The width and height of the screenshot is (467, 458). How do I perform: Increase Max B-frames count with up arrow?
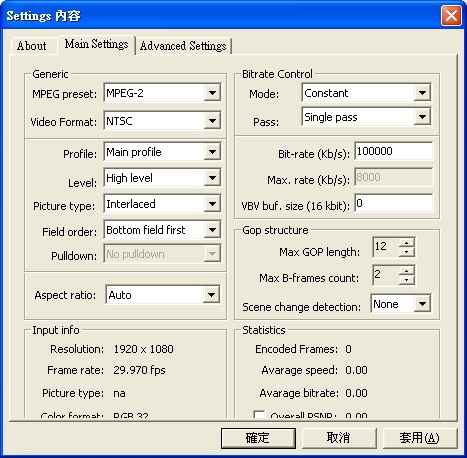(407, 271)
